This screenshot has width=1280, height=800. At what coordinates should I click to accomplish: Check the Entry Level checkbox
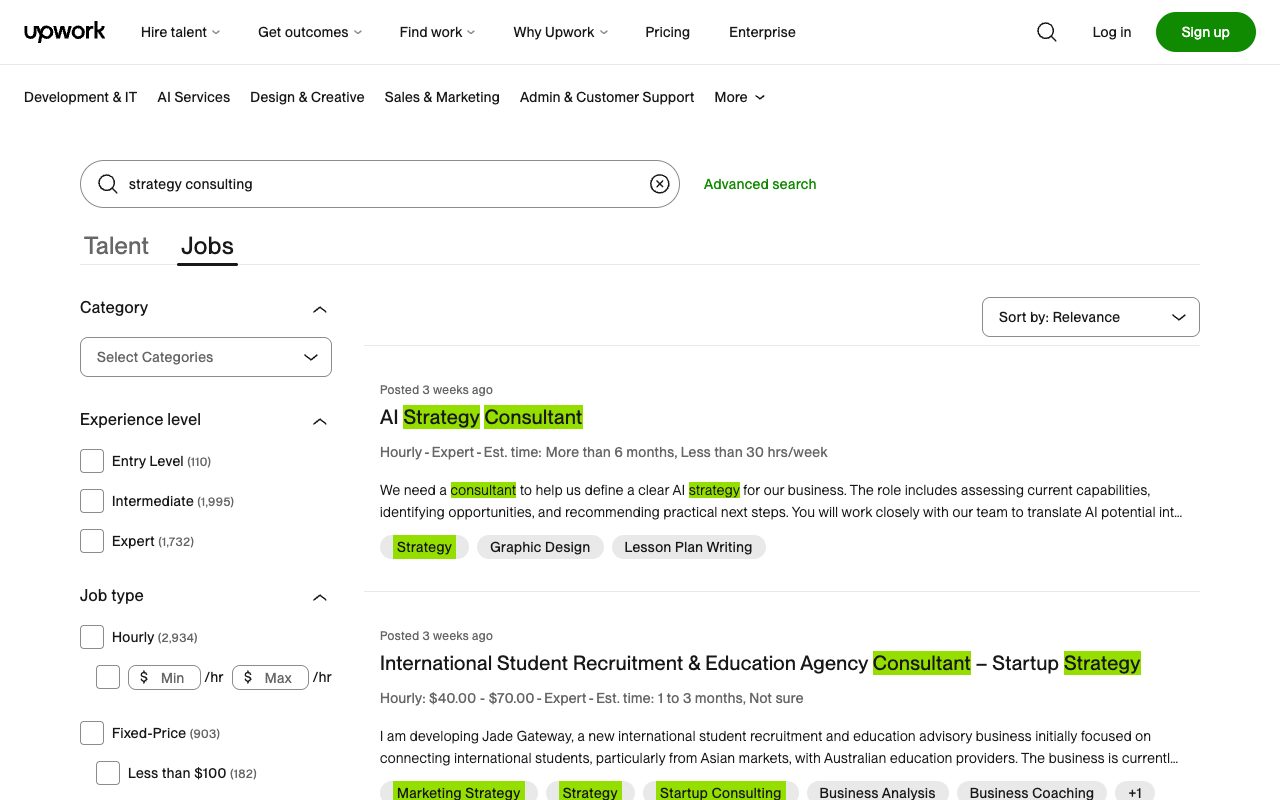[x=92, y=461]
